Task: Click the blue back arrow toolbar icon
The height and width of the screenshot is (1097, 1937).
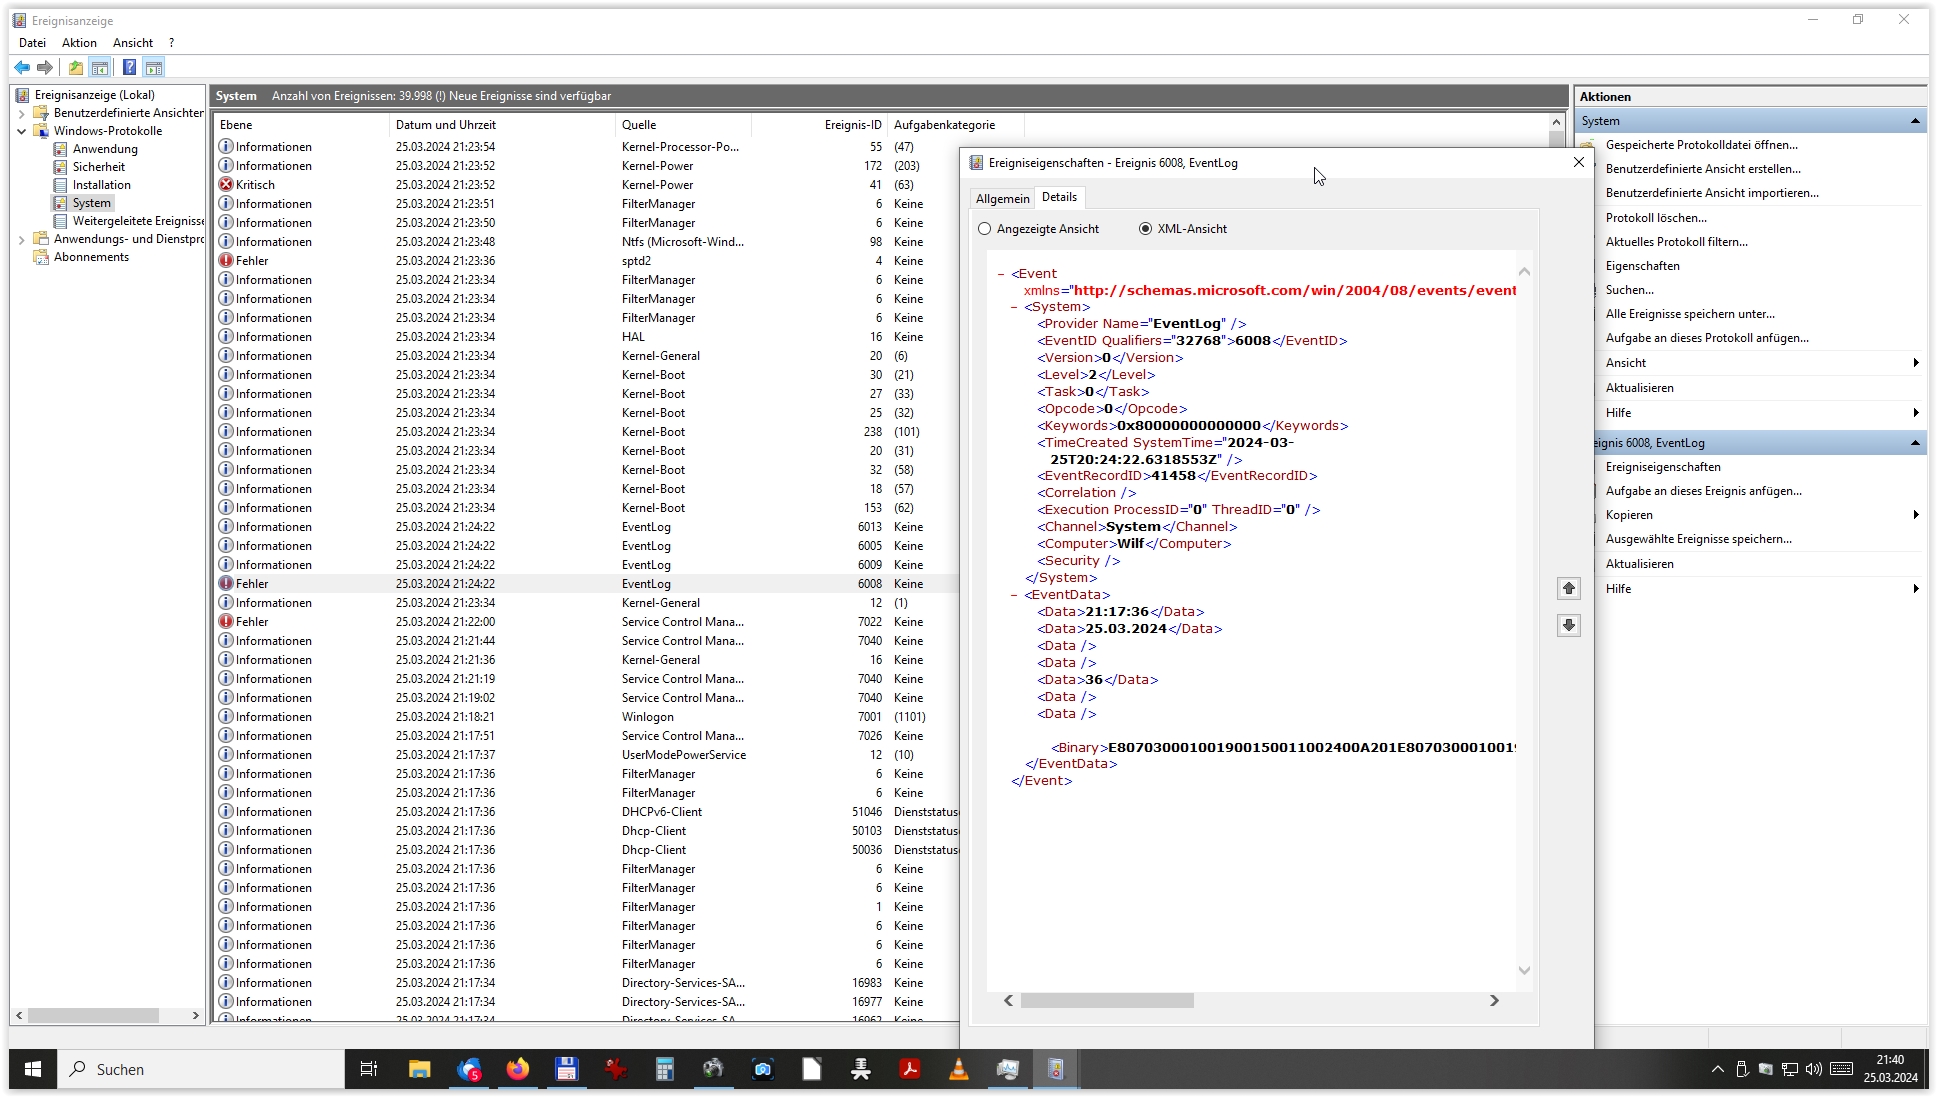Action: pyautogui.click(x=22, y=68)
